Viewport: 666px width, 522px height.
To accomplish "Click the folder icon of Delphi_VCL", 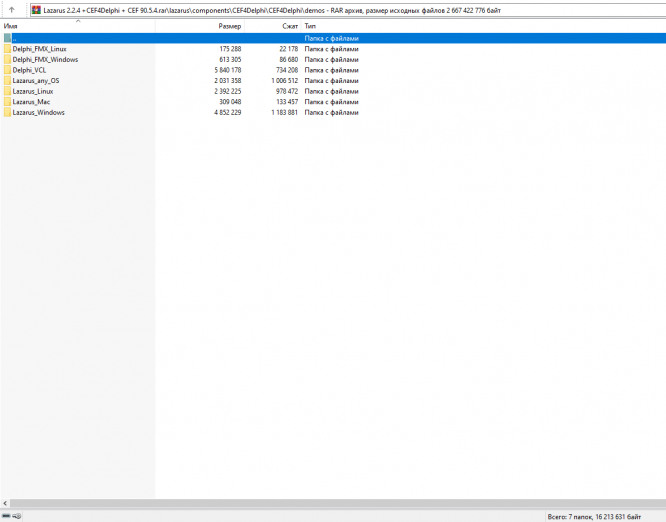I will pos(7,70).
